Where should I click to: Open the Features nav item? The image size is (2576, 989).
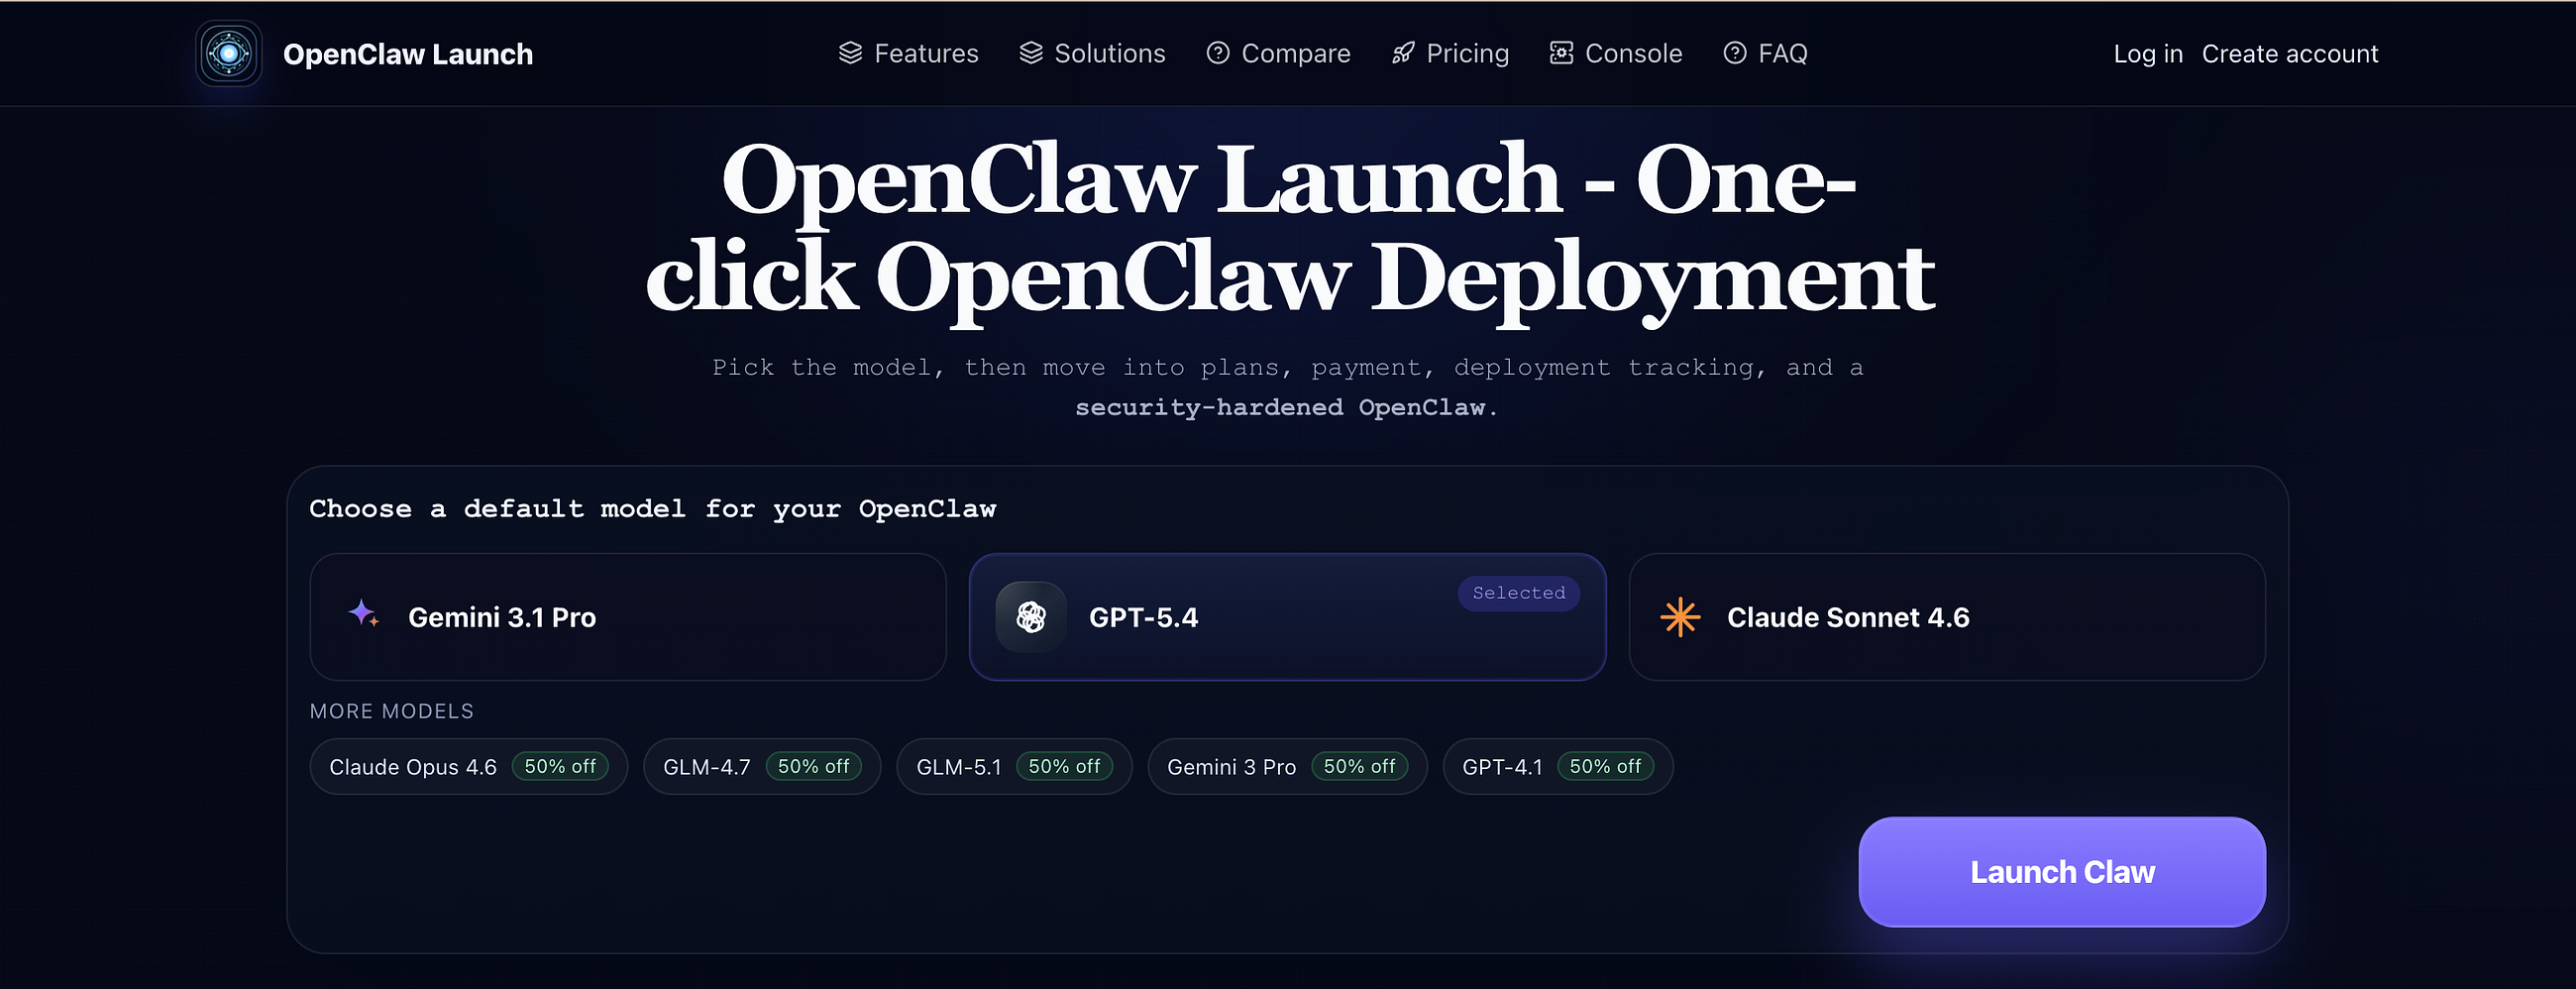click(x=908, y=53)
